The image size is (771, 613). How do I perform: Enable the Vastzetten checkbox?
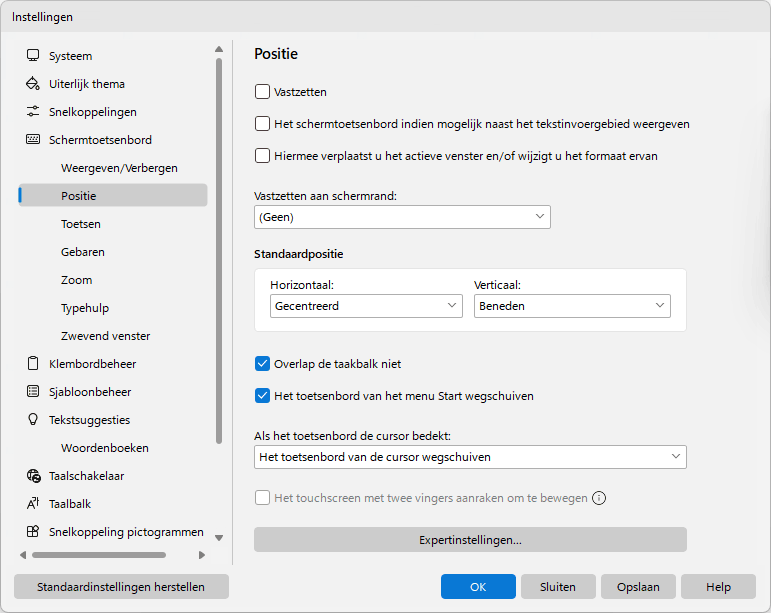point(263,92)
